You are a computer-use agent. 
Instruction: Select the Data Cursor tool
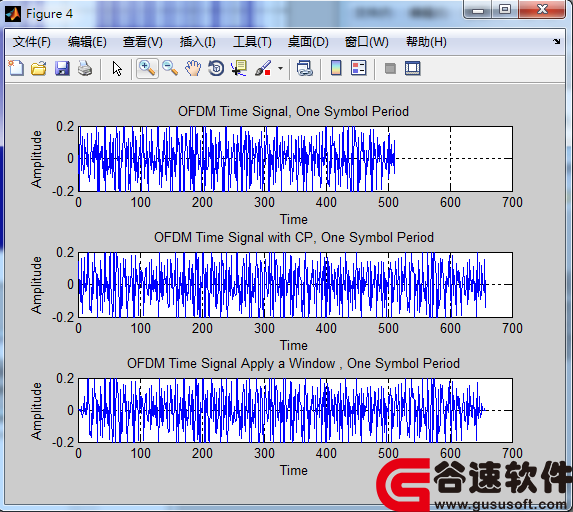click(239, 68)
